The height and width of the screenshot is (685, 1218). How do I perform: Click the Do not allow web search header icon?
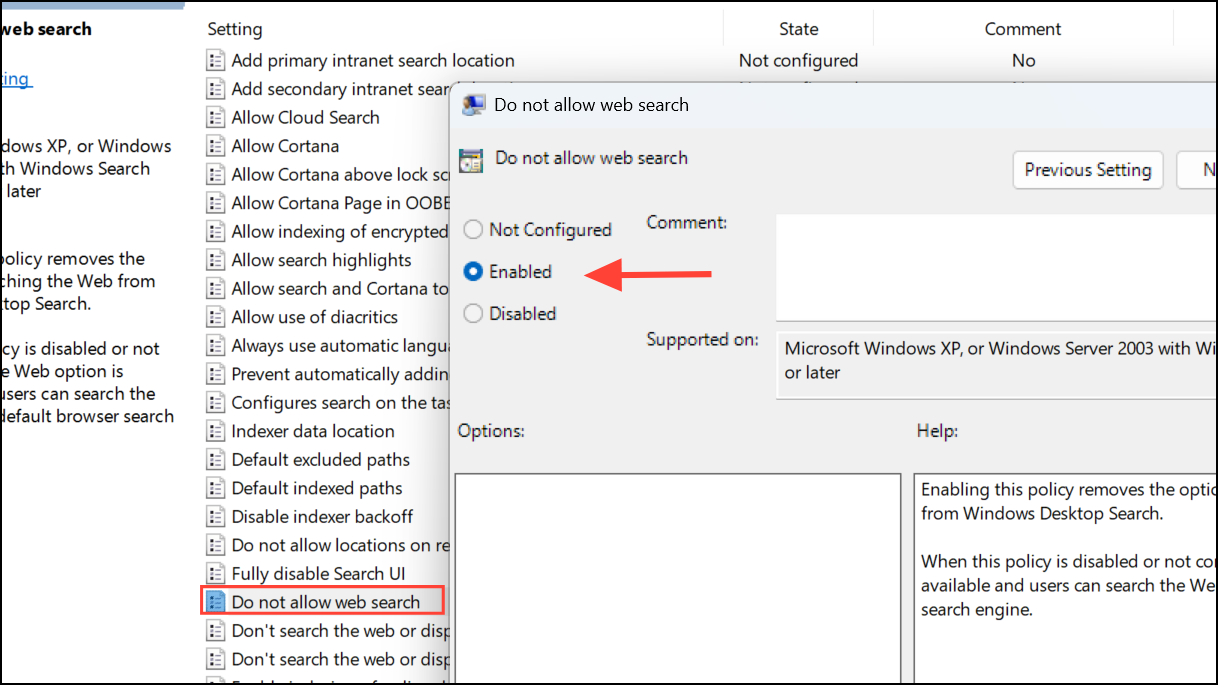coord(470,159)
